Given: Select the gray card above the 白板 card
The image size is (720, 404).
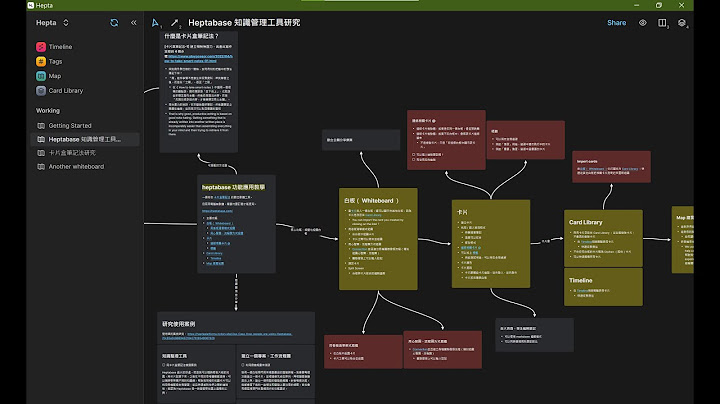Looking at the screenshot, I should (360, 140).
